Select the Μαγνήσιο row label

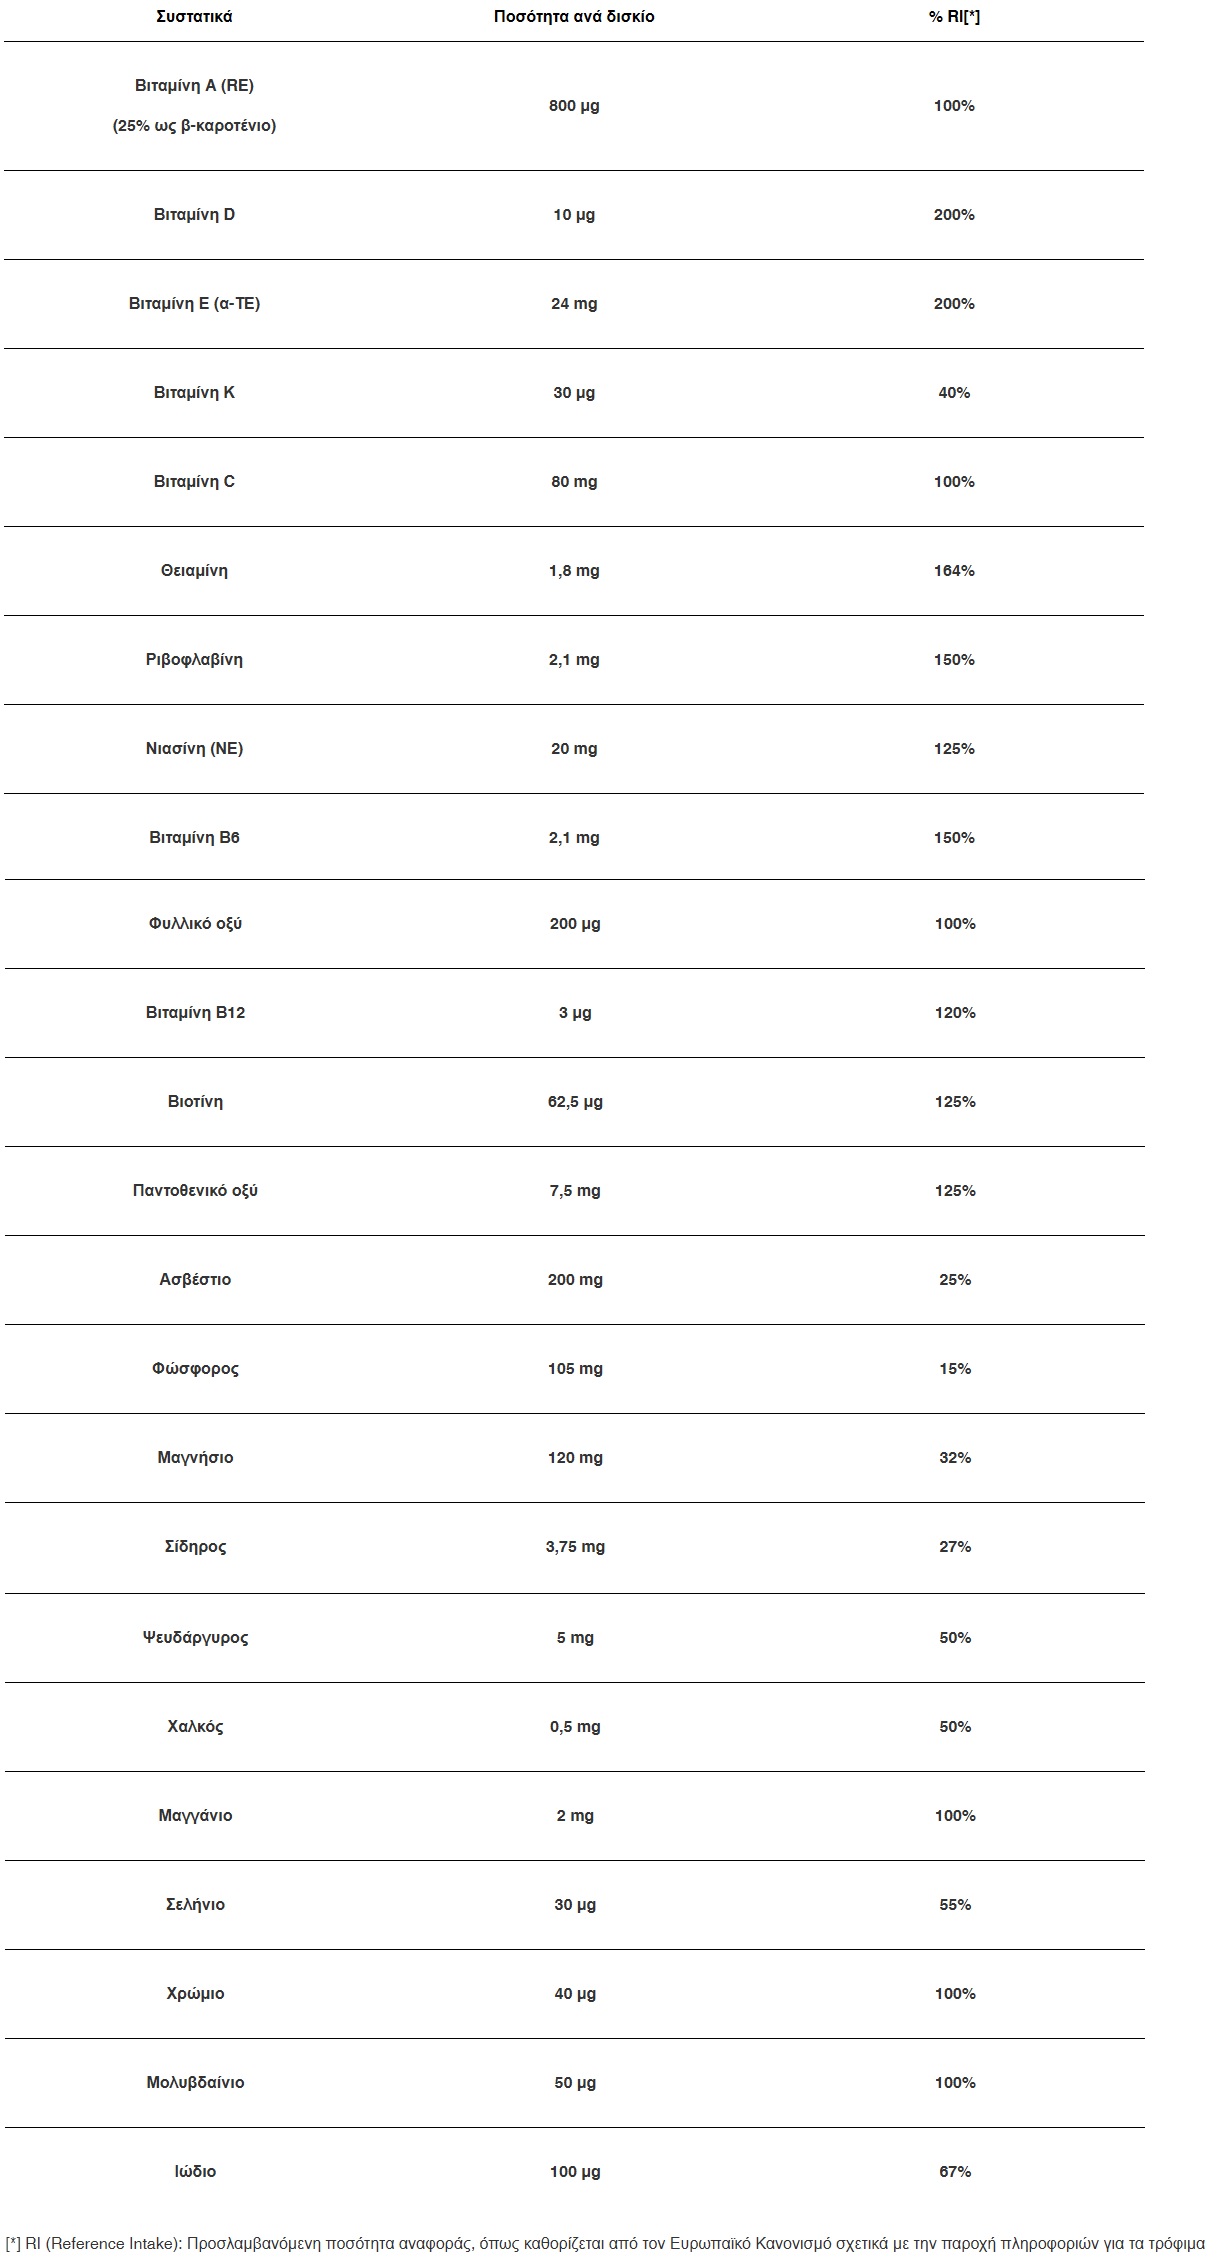(195, 1458)
